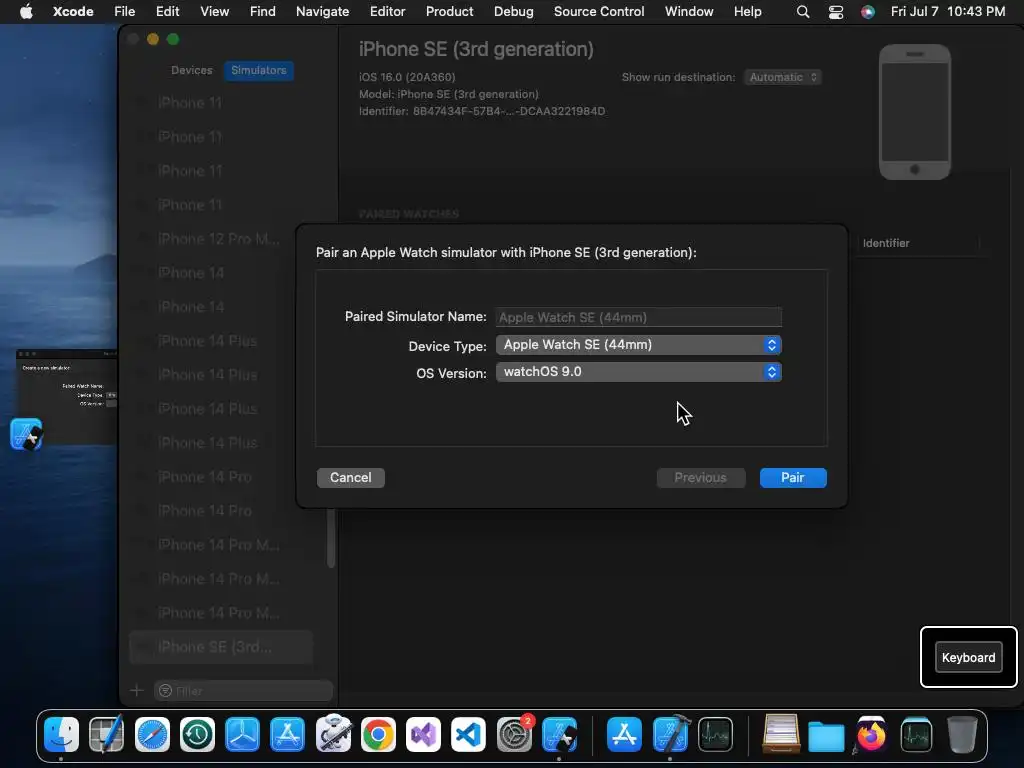This screenshot has width=1024, height=768.
Task: Open the File menu
Action: (125, 12)
